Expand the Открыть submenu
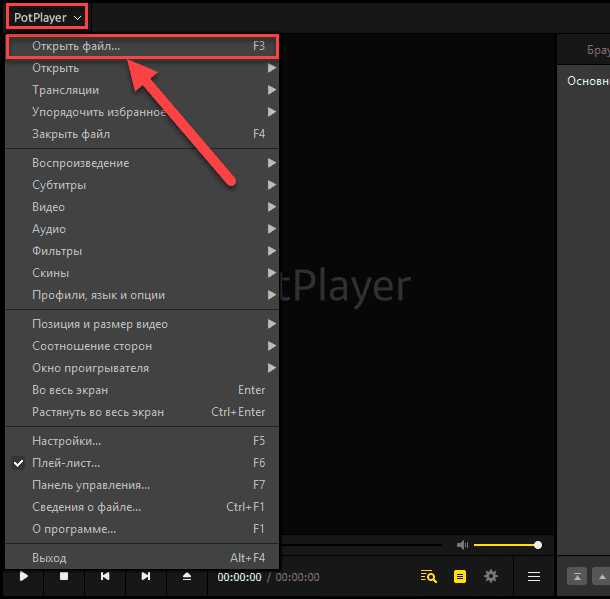The width and height of the screenshot is (610, 599). (x=142, y=68)
